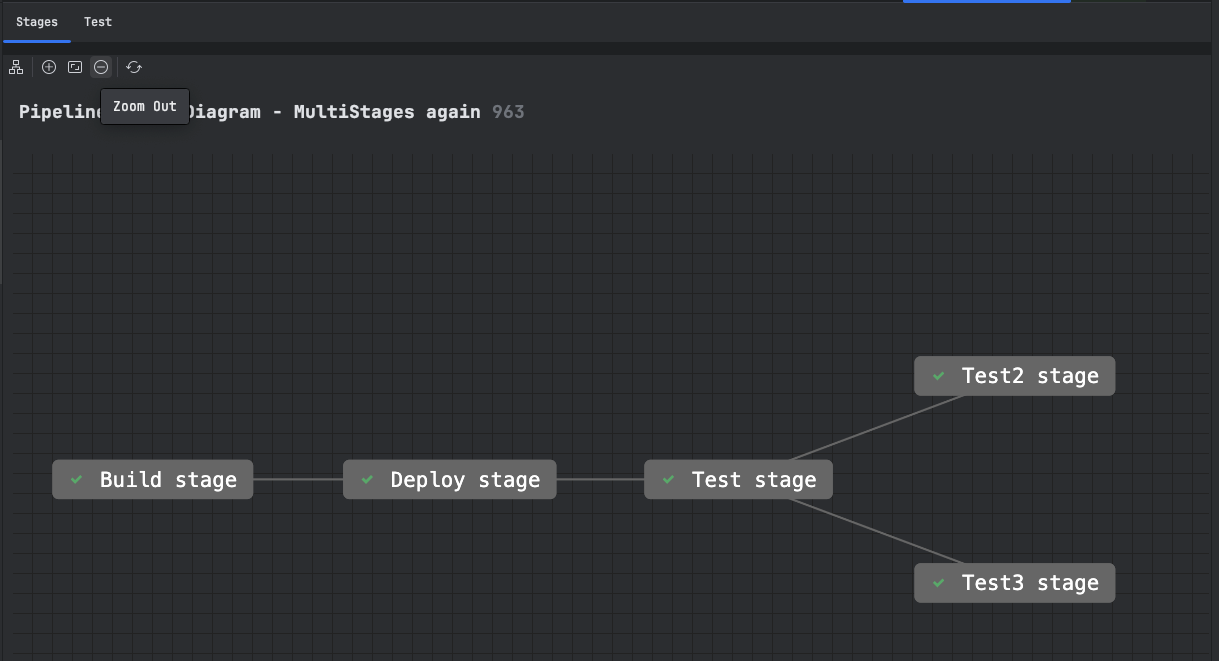The height and width of the screenshot is (661, 1219).
Task: Select the Test2 stage node
Action: 1015,376
